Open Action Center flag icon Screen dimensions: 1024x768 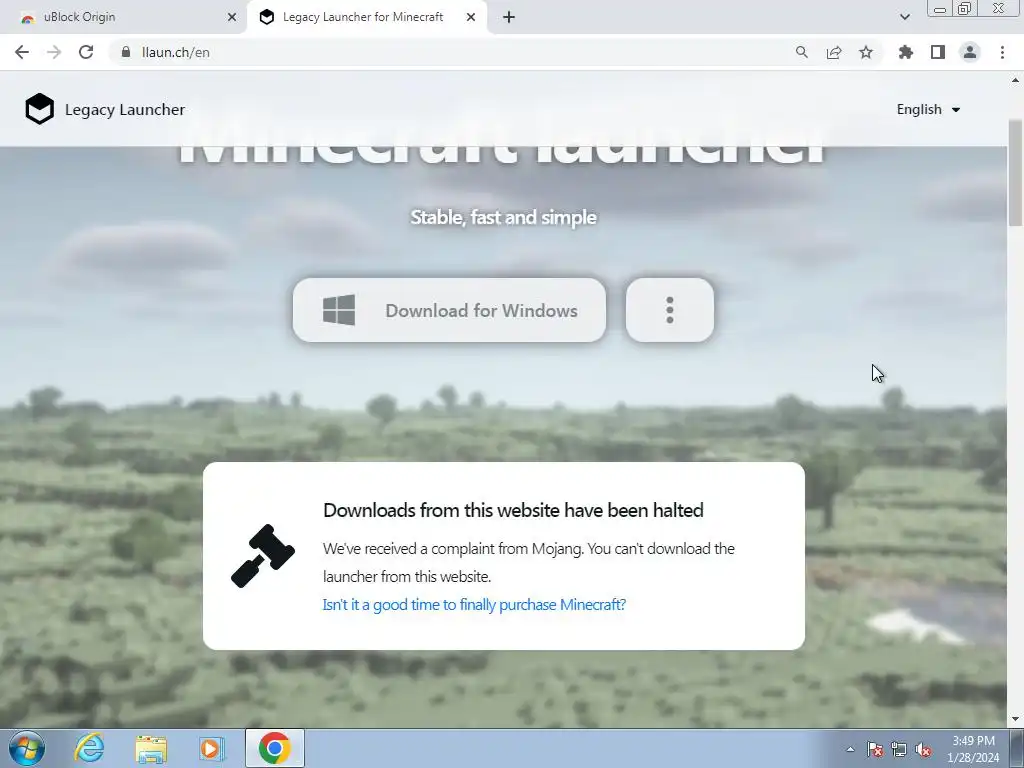[x=874, y=749]
